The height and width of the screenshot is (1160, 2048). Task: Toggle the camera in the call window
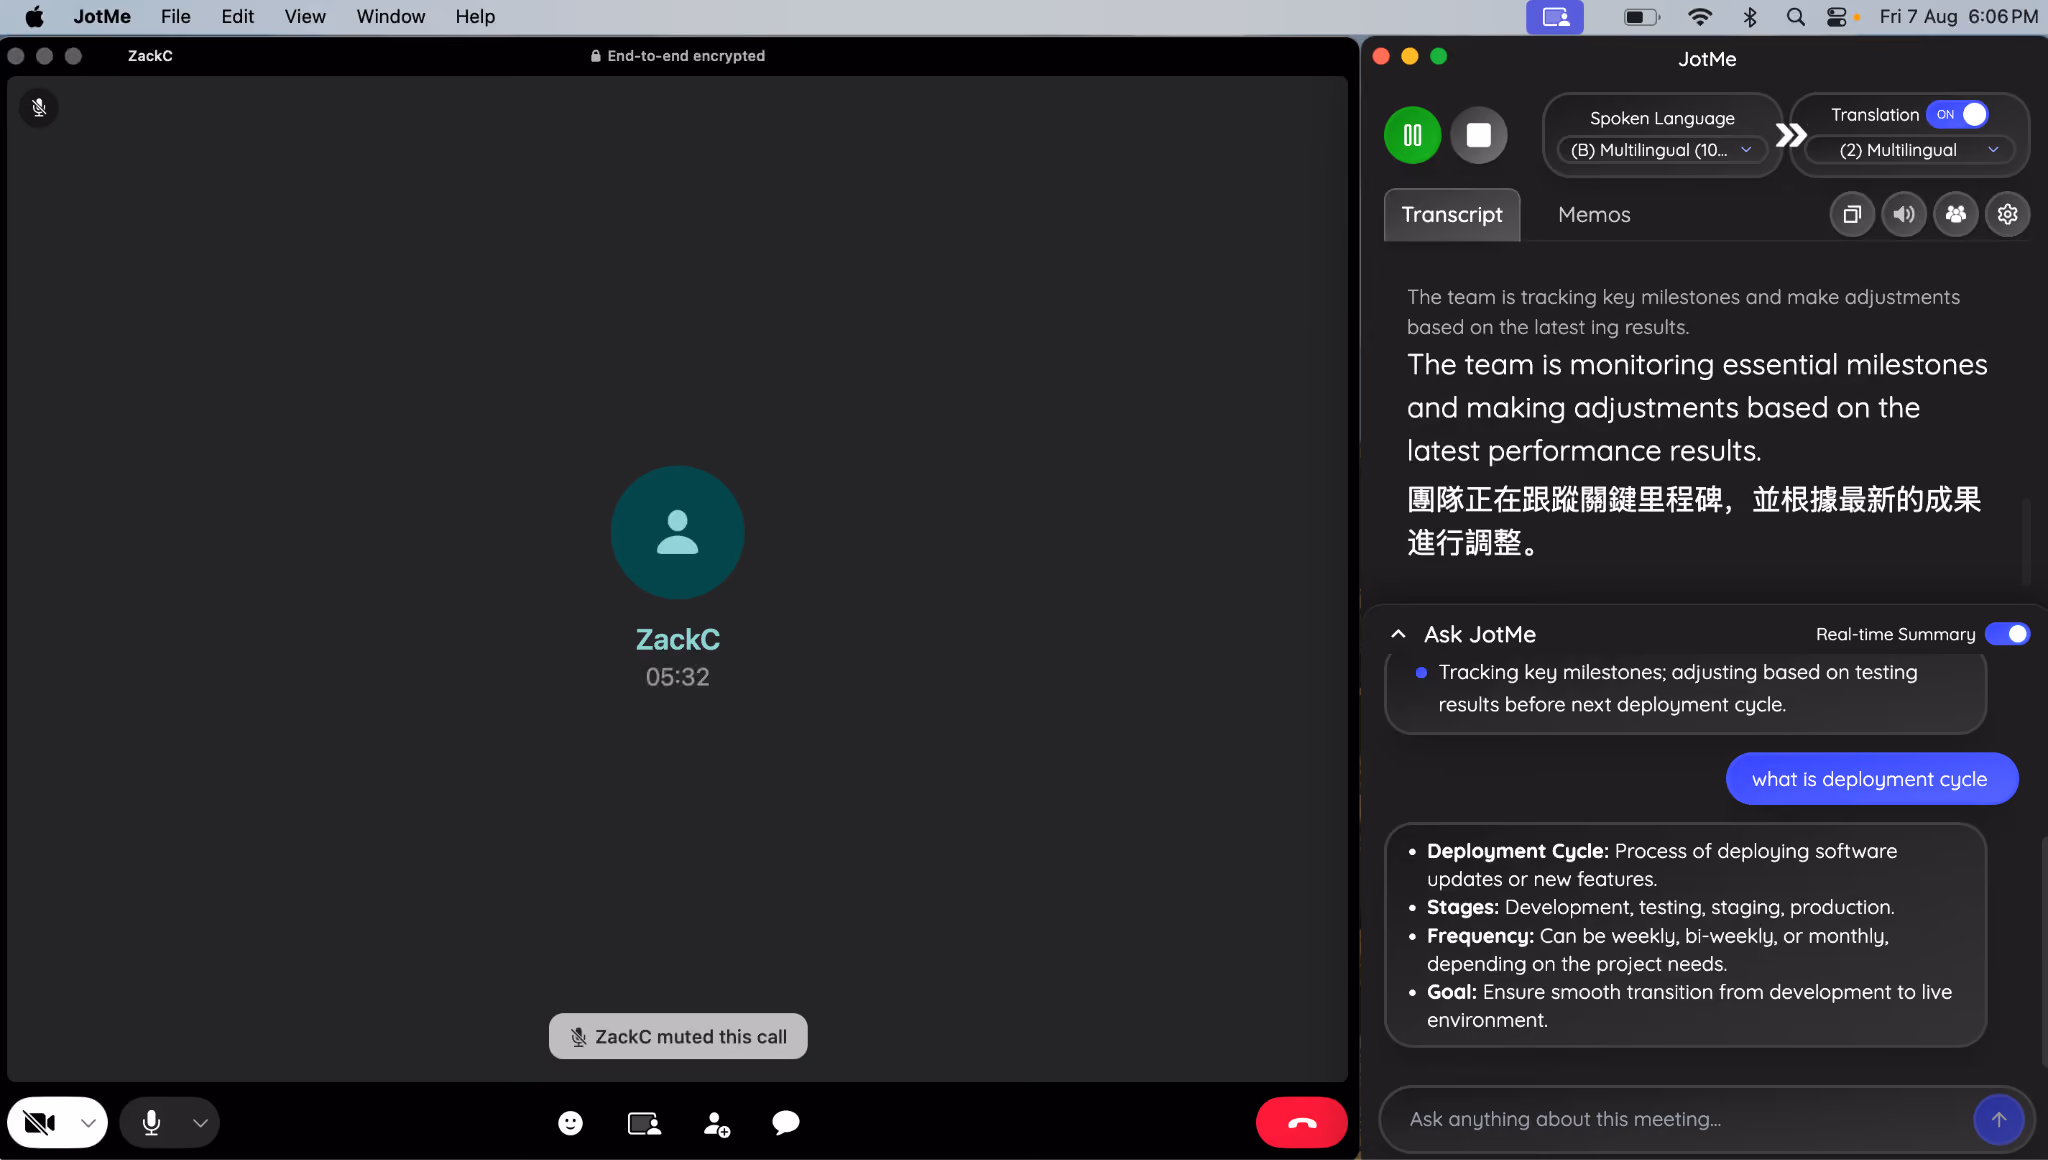click(39, 1123)
